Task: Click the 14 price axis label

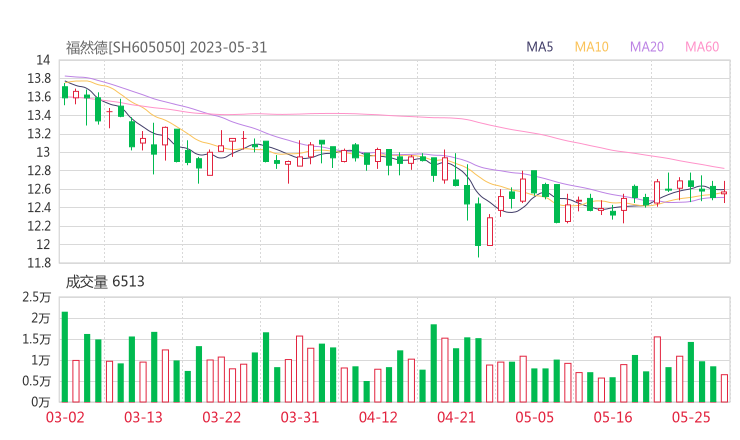Action: [x=43, y=60]
